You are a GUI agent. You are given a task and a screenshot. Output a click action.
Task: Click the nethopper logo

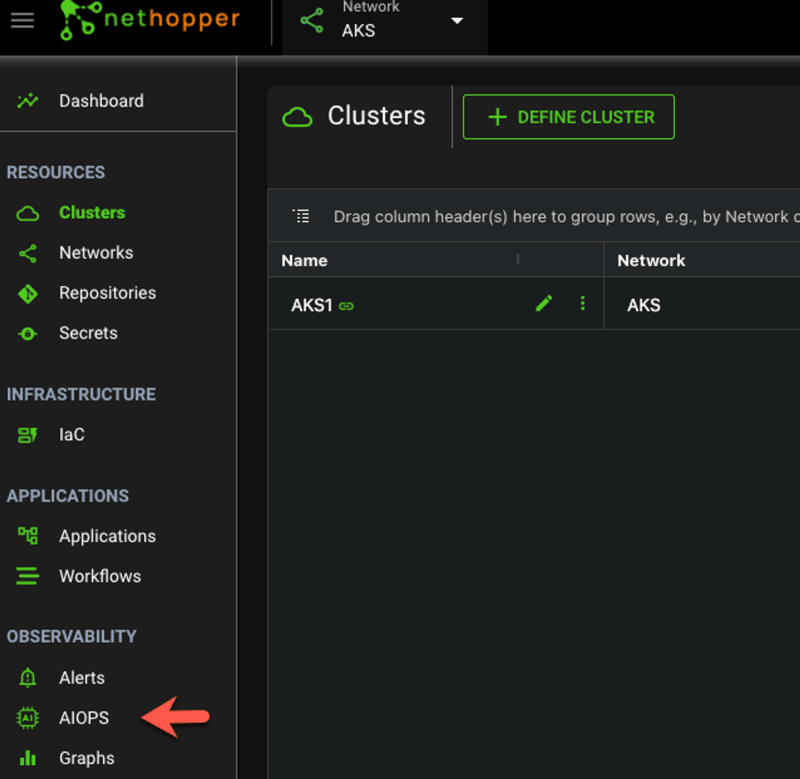click(149, 20)
